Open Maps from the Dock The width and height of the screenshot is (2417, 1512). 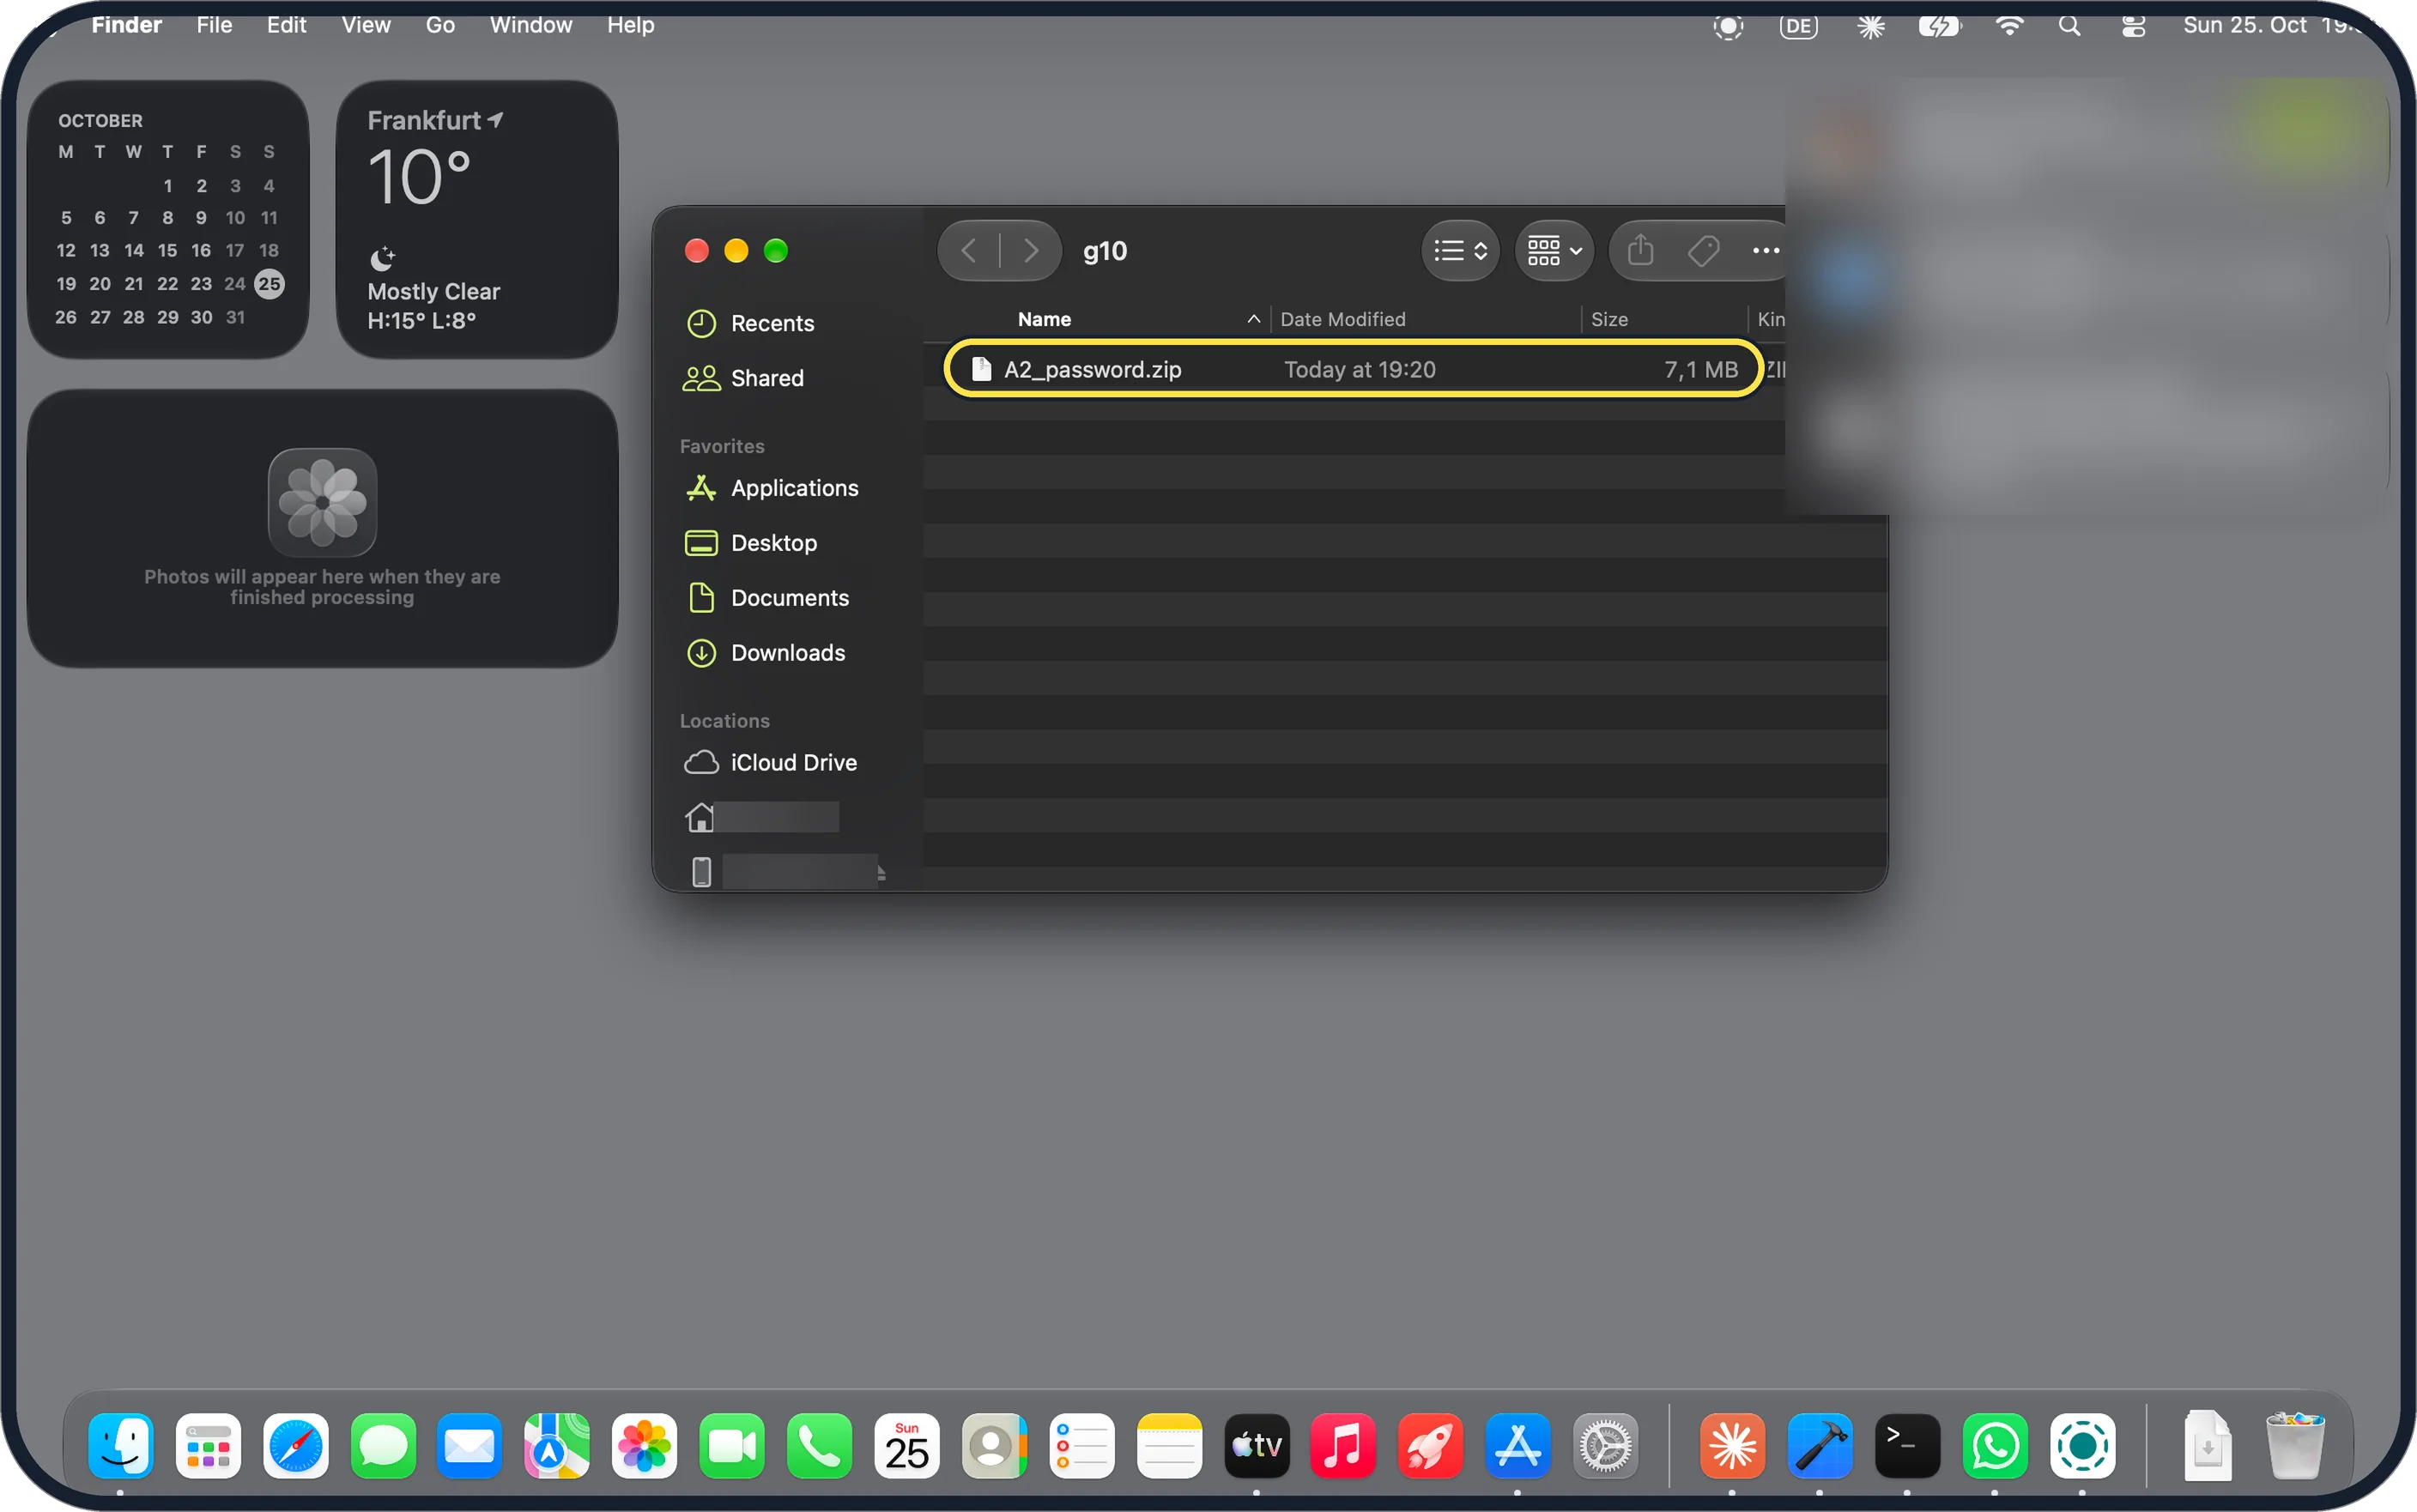(557, 1445)
